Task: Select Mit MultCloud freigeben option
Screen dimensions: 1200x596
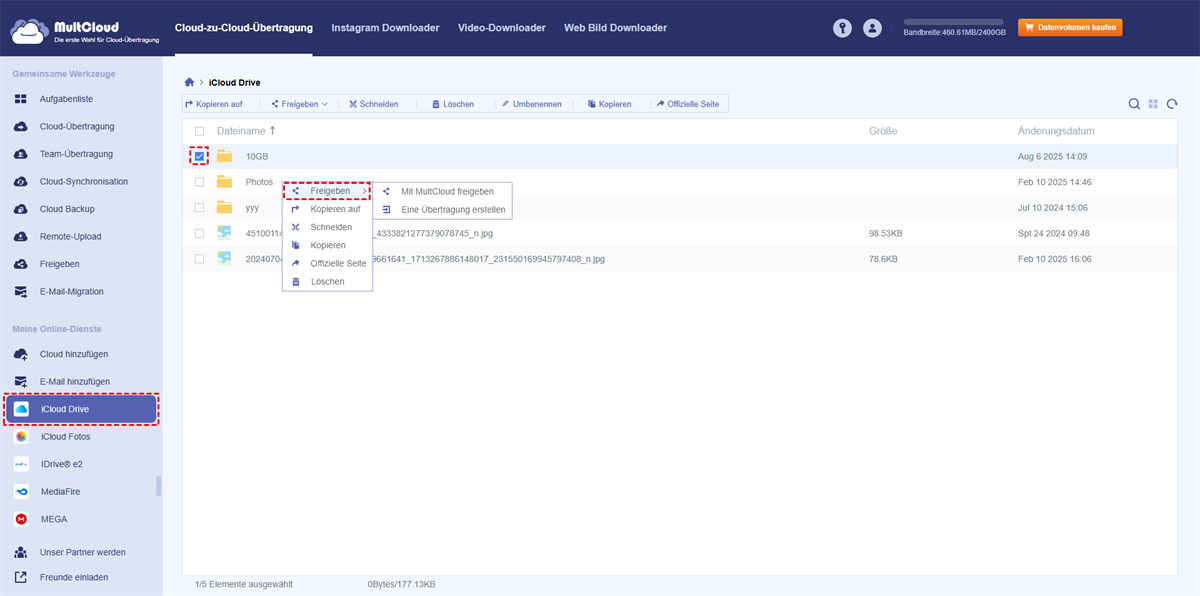Action: (446, 191)
